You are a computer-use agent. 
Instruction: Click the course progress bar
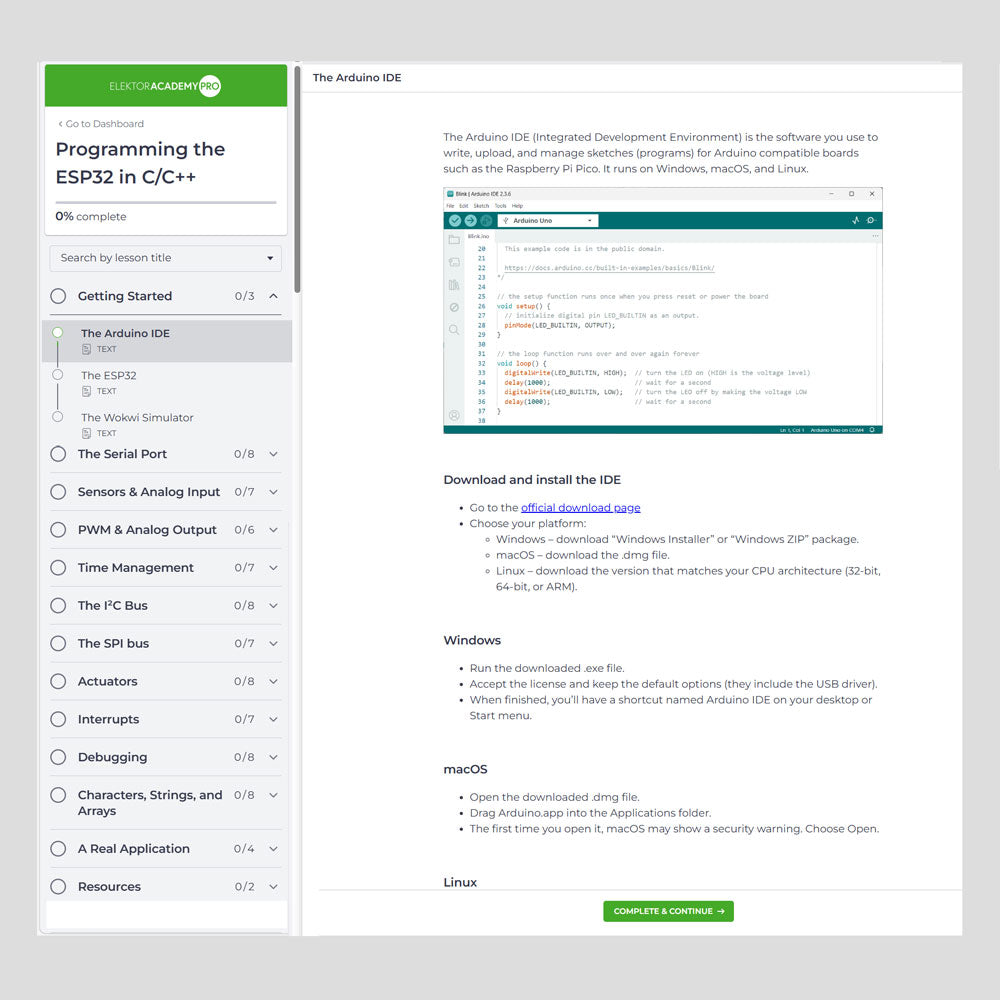click(x=166, y=202)
